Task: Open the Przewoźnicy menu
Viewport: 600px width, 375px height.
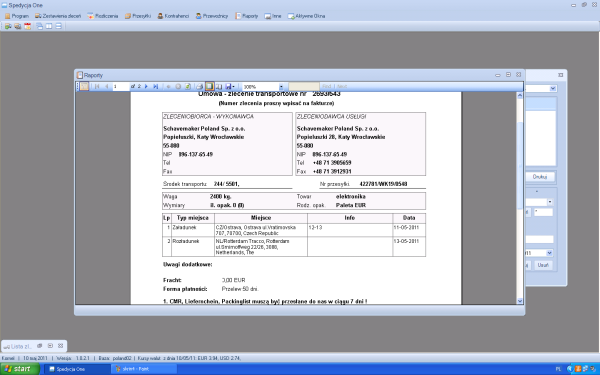Action: [212, 16]
